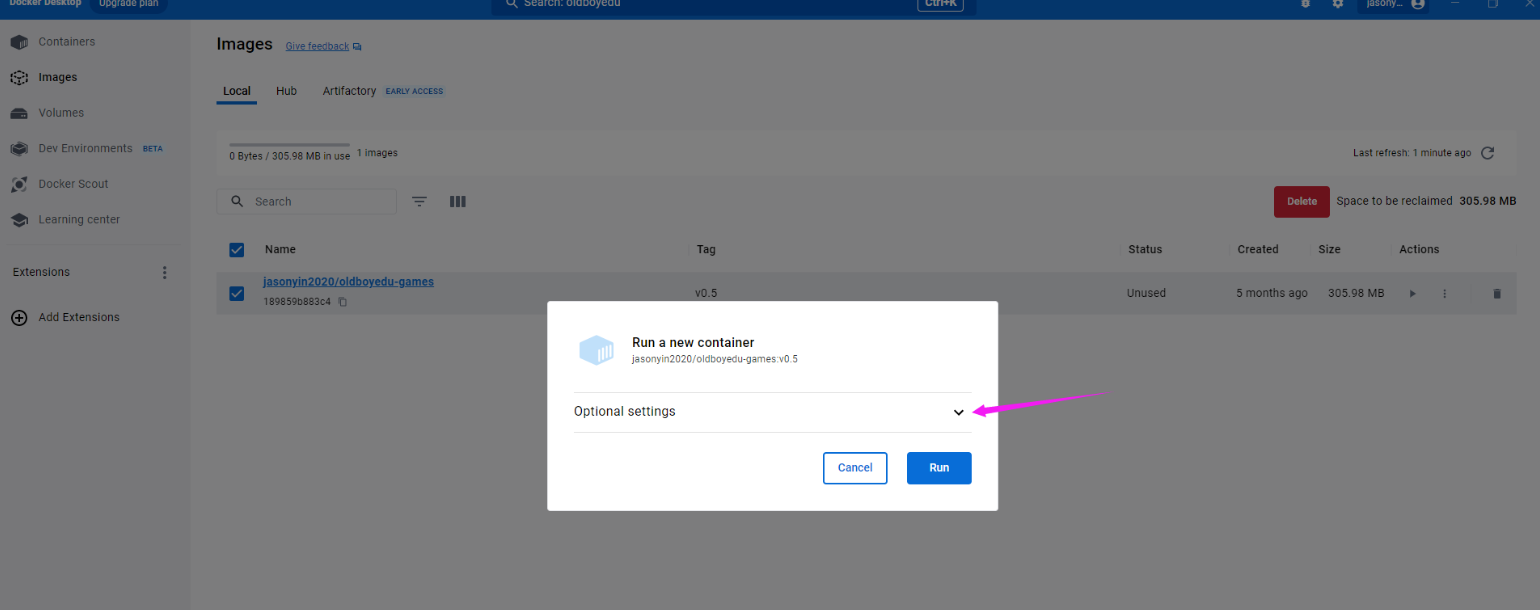1540x610 pixels.
Task: Click the Created column header
Action: [1258, 250]
